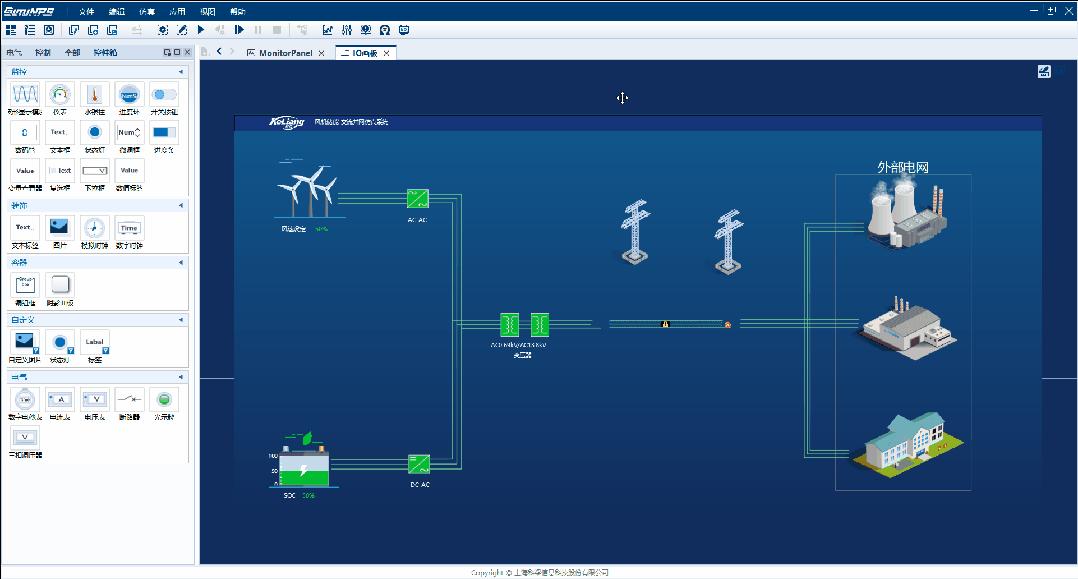Select the thermometer control icon
This screenshot has height=579, width=1078.
click(94, 95)
